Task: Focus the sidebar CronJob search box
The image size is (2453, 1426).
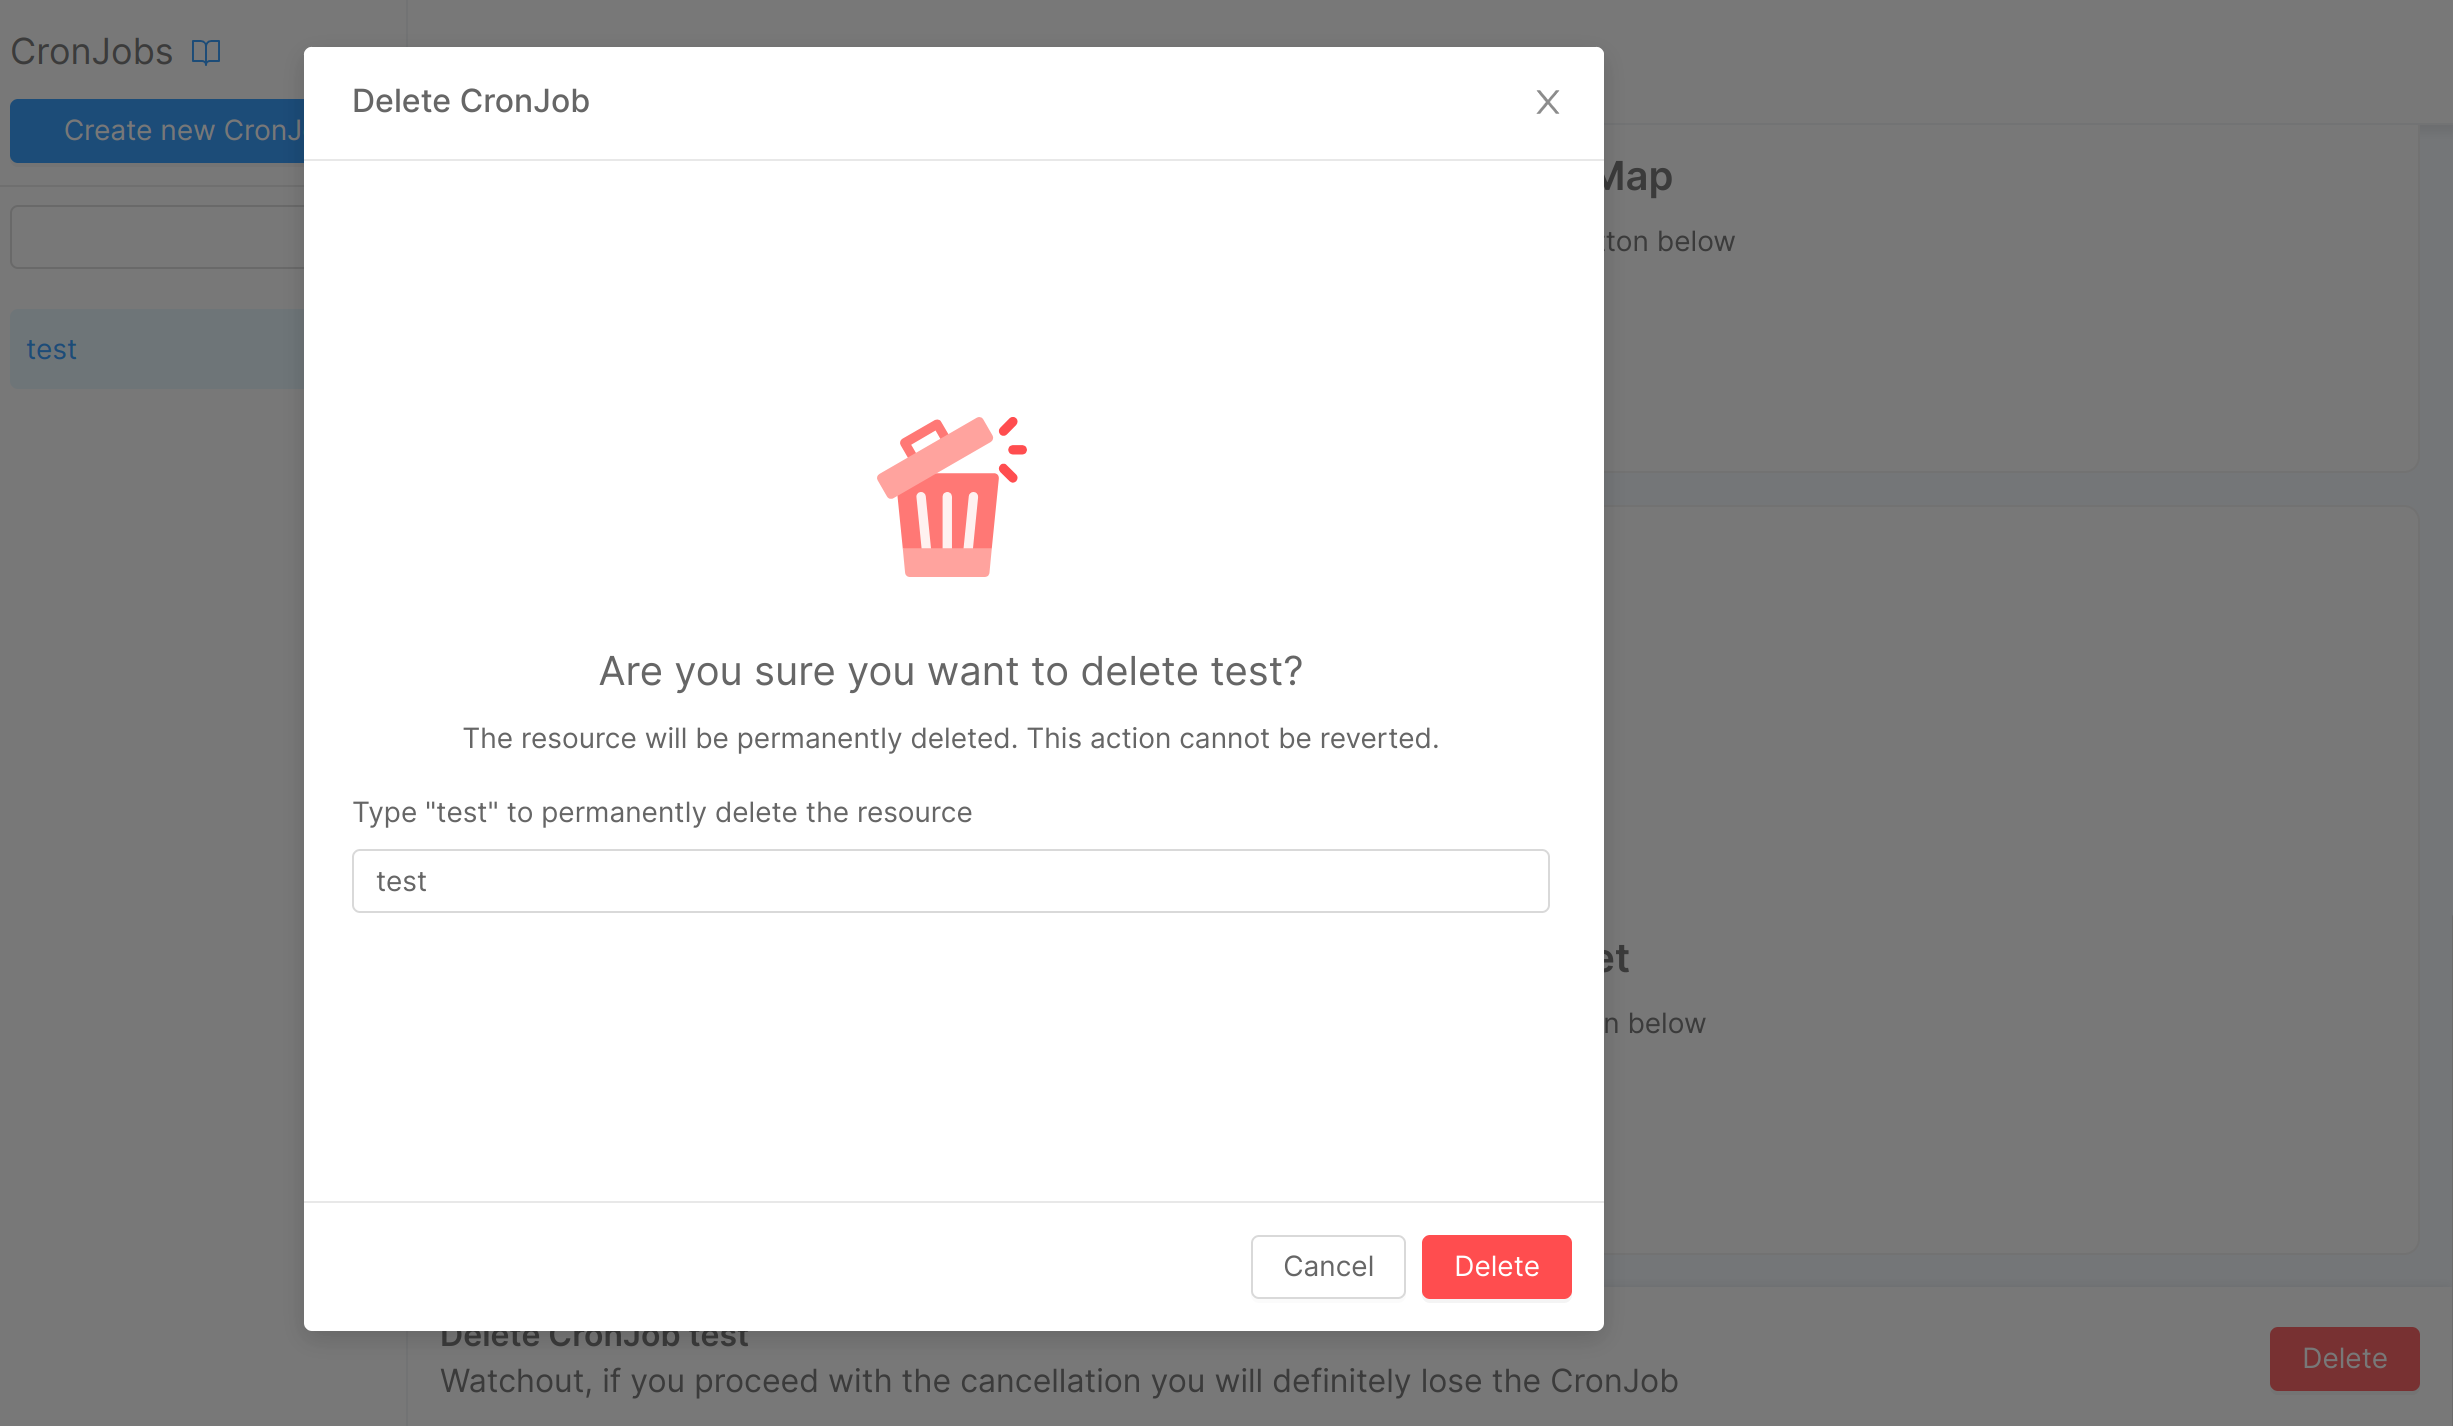Action: [x=158, y=237]
